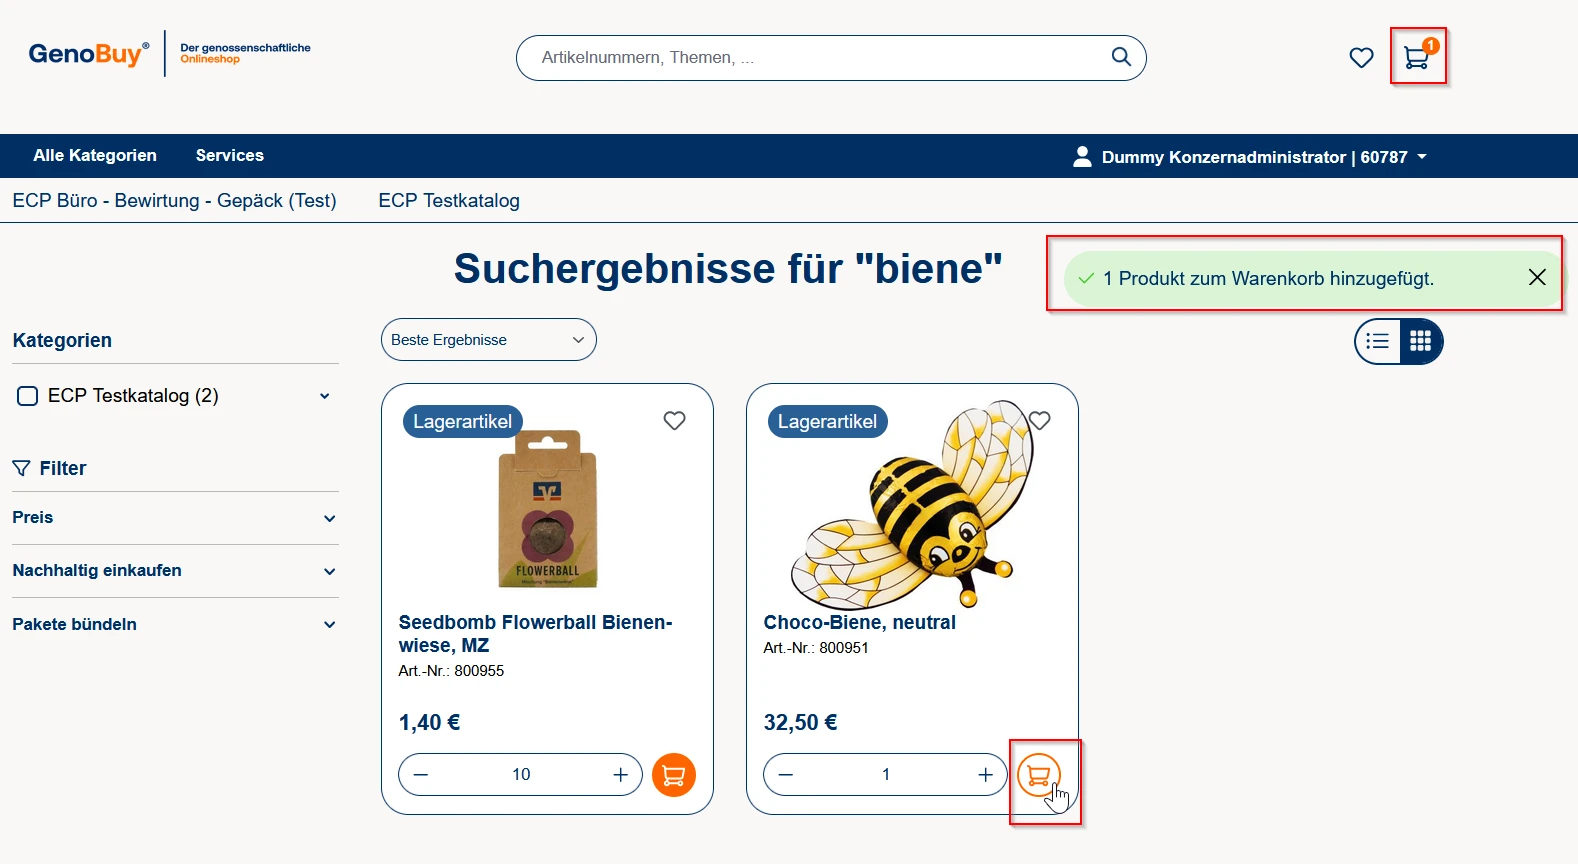Favorite the Seedbomb Flowerball product

tap(675, 421)
